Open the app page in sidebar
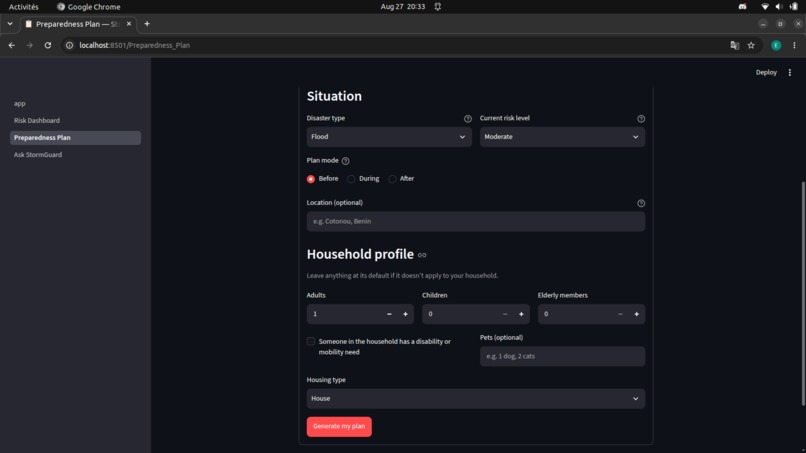 pos(20,103)
